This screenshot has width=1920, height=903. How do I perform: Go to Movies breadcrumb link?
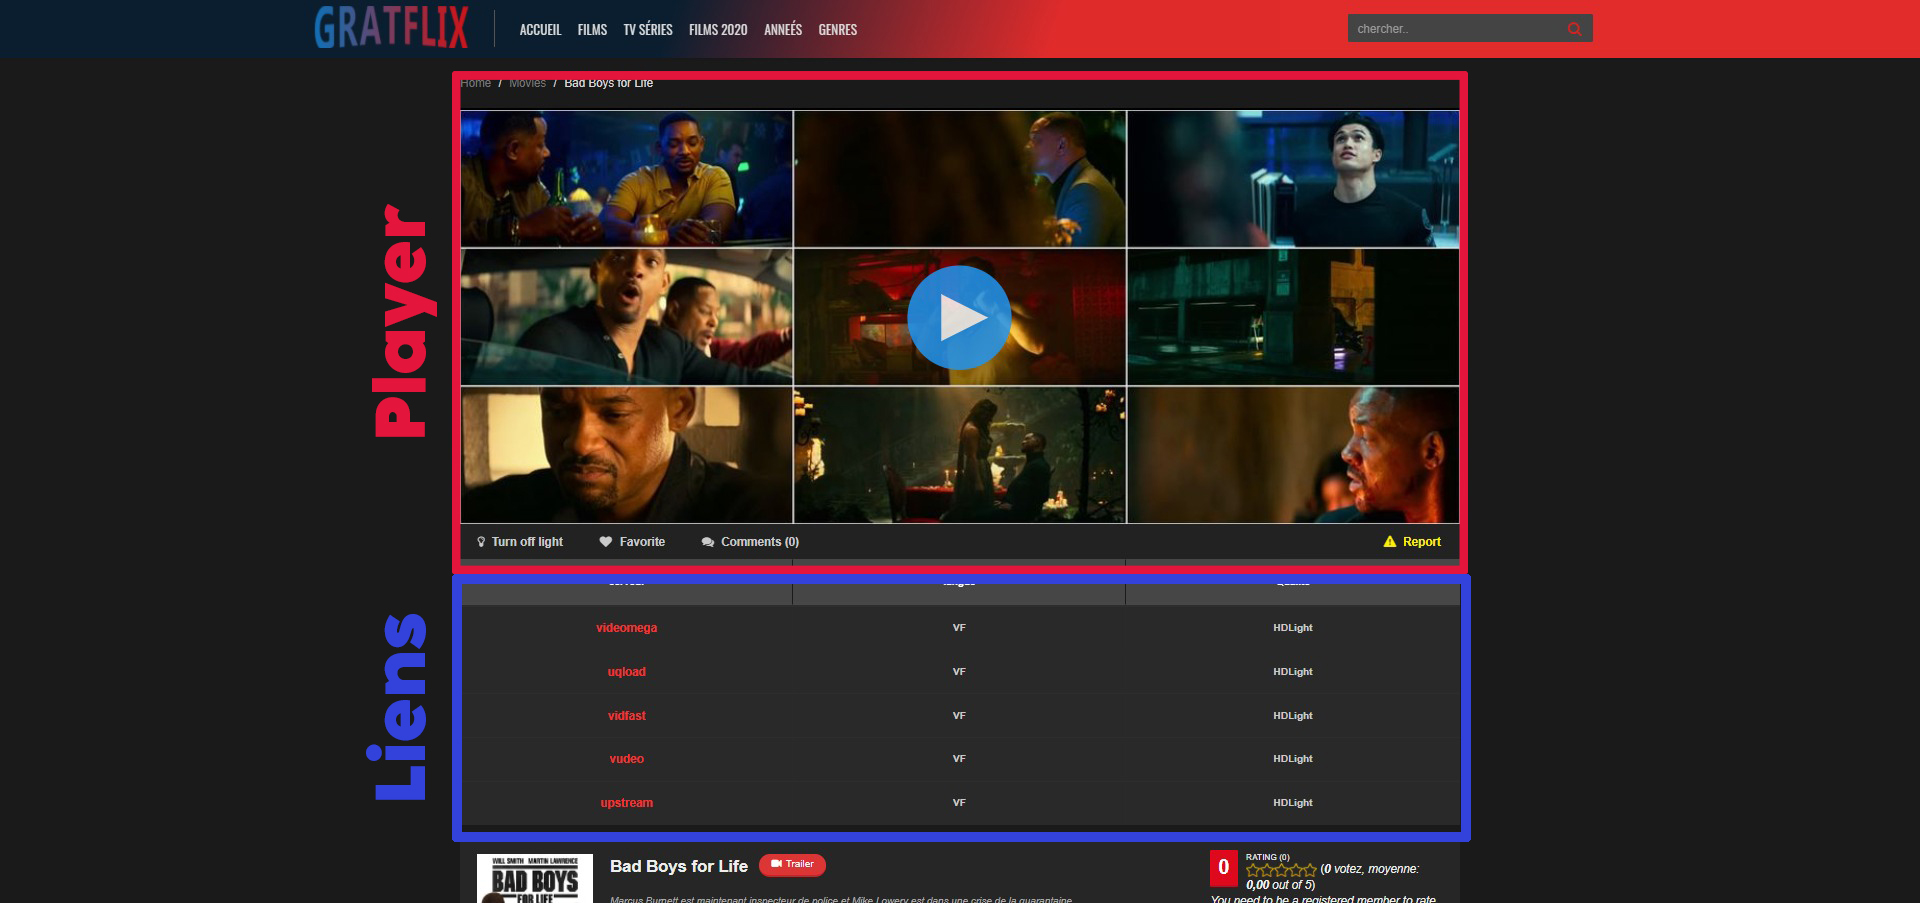click(528, 83)
